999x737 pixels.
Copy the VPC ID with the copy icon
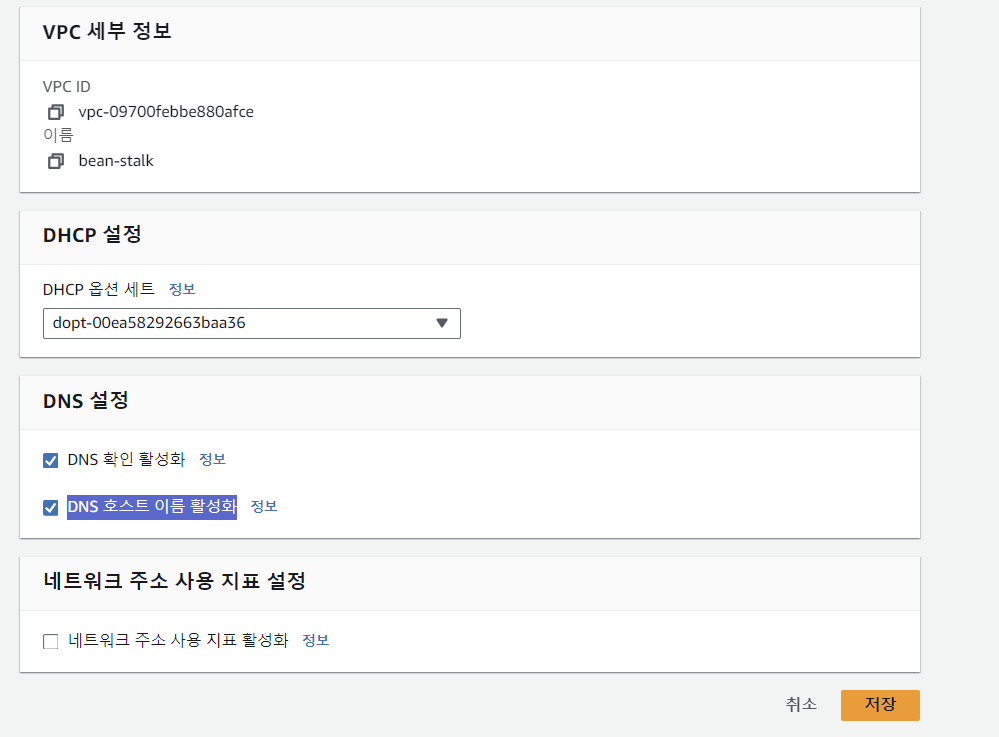(x=56, y=112)
